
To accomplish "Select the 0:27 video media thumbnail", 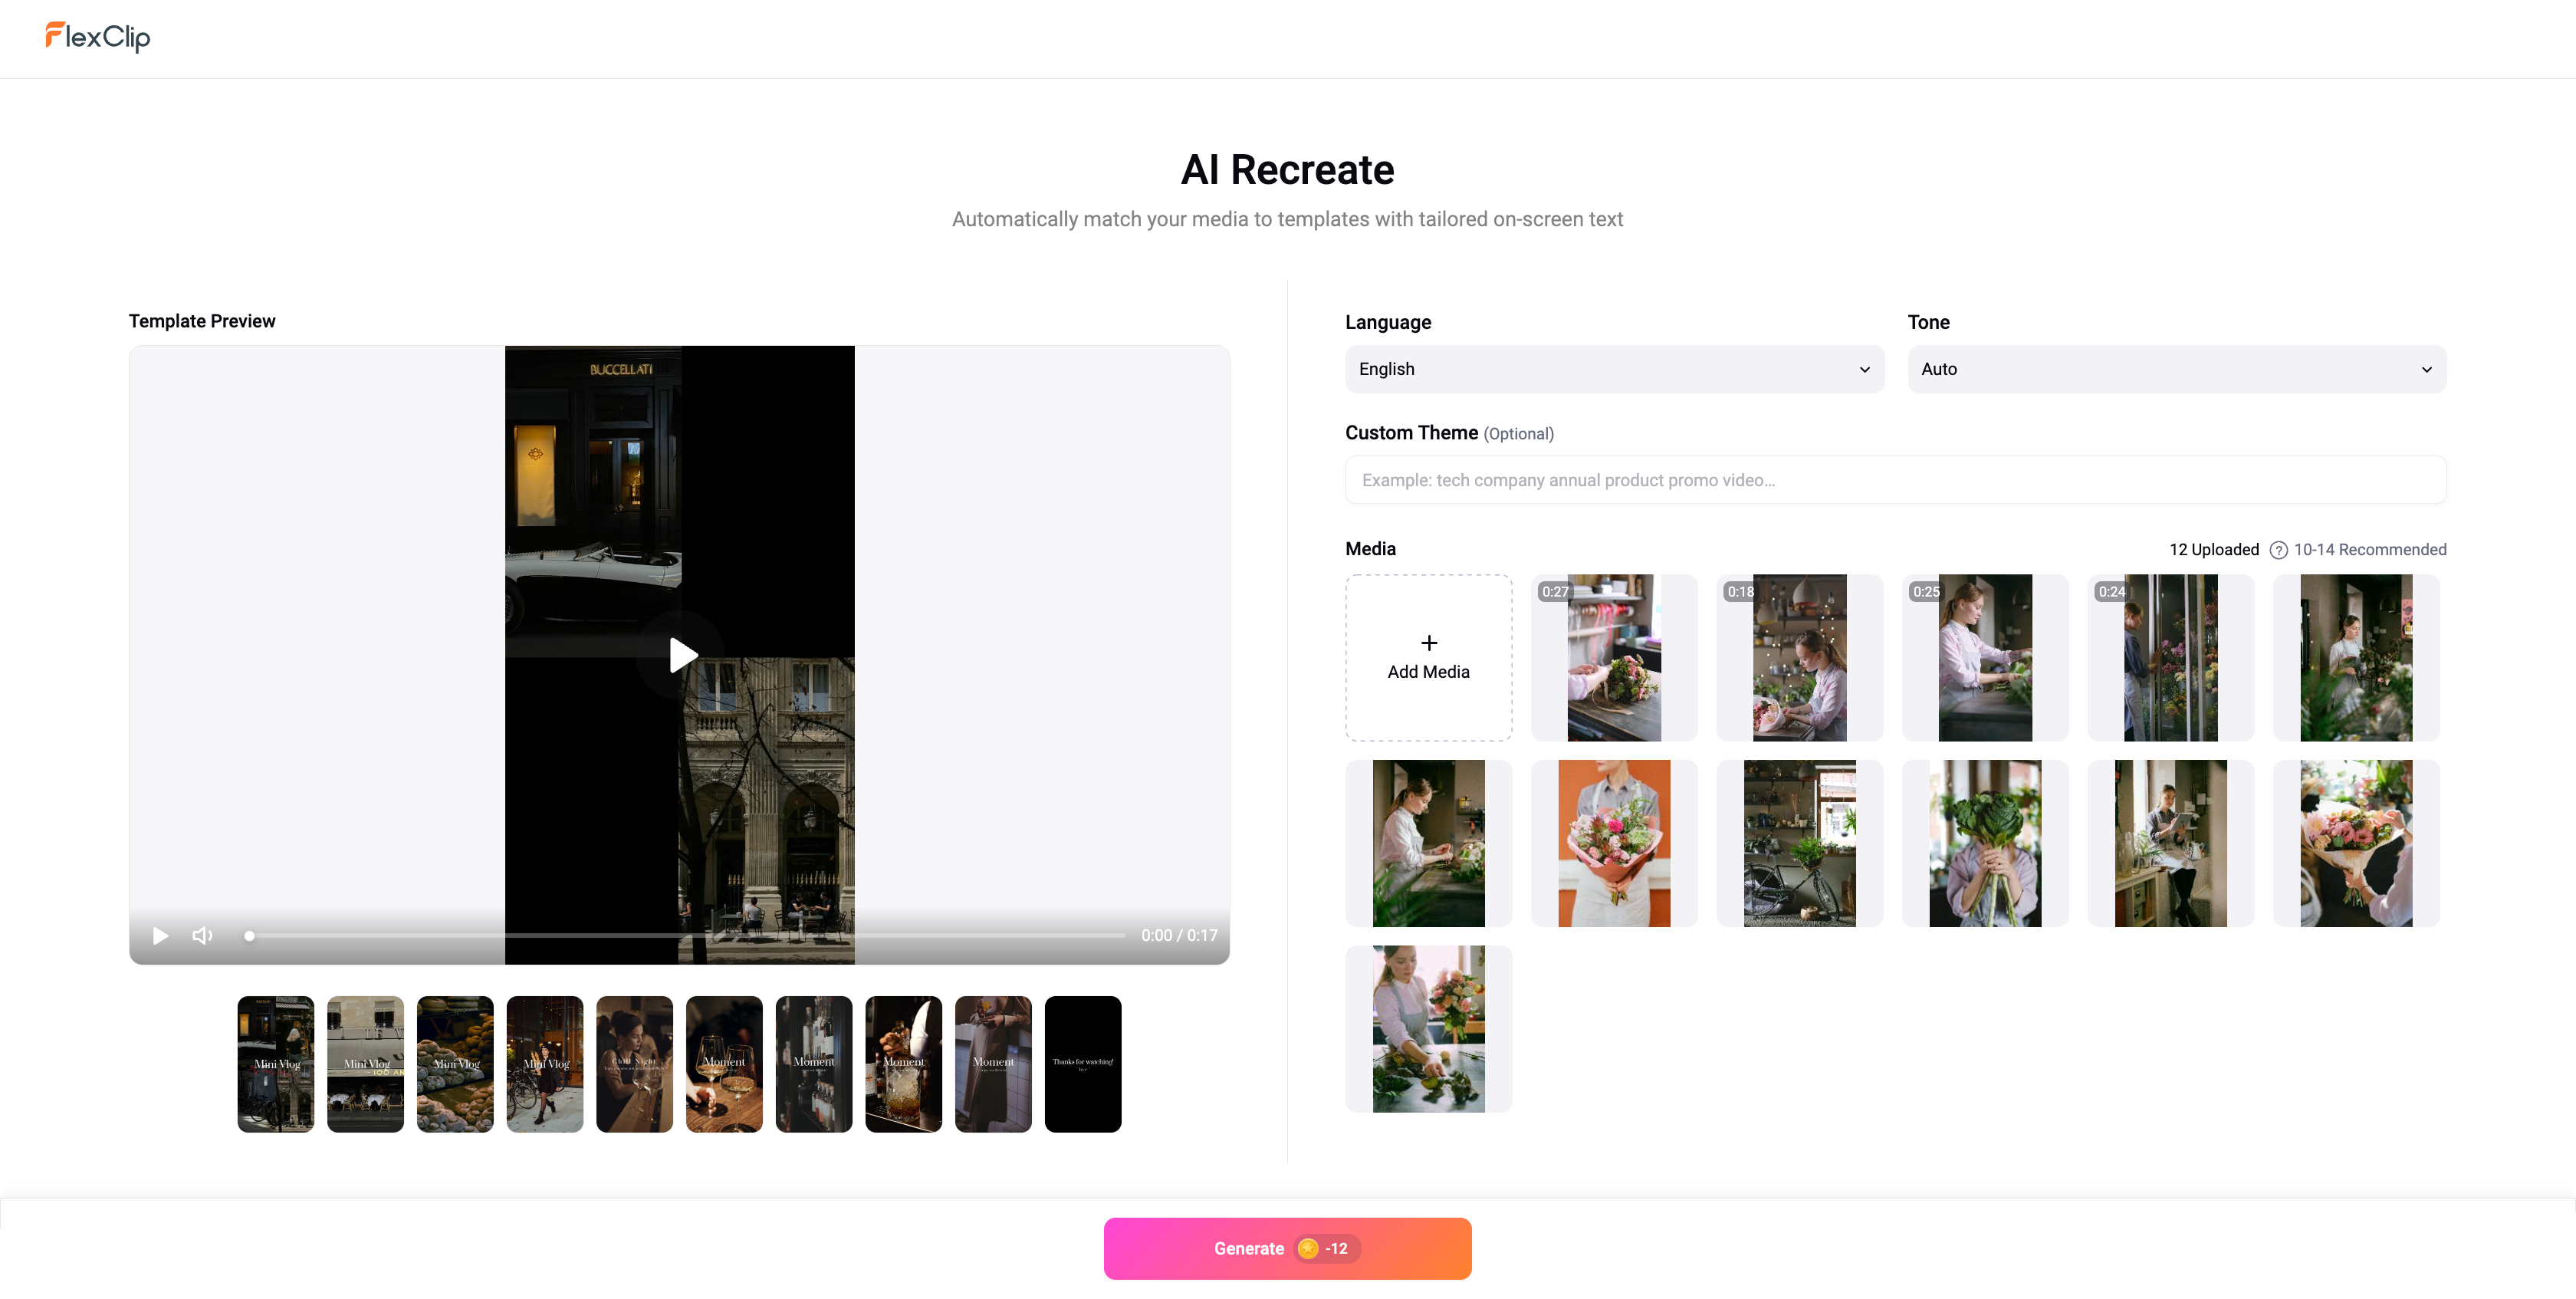I will coord(1613,657).
